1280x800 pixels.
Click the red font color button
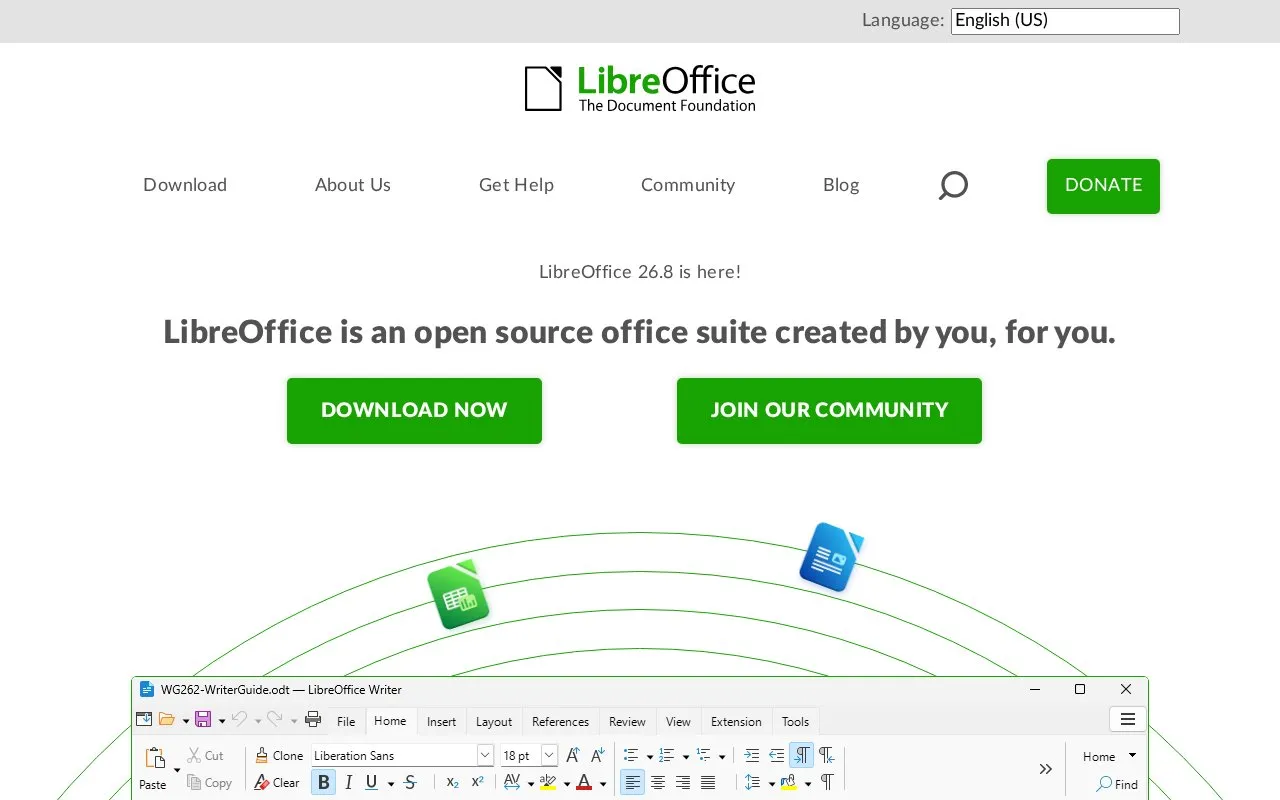[x=584, y=782]
